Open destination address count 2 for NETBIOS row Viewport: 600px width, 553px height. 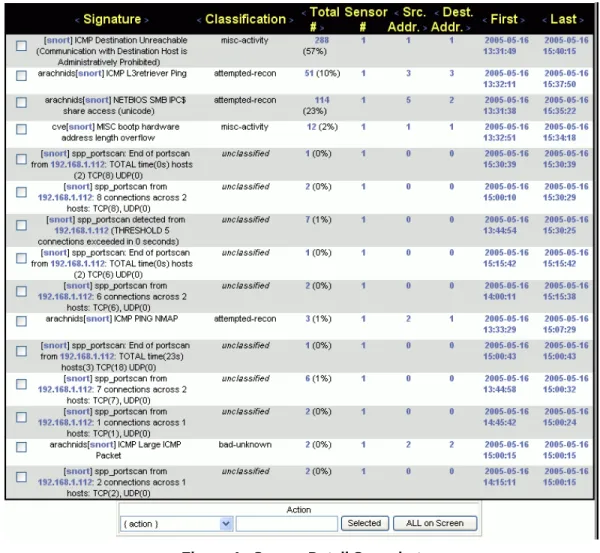(x=452, y=100)
